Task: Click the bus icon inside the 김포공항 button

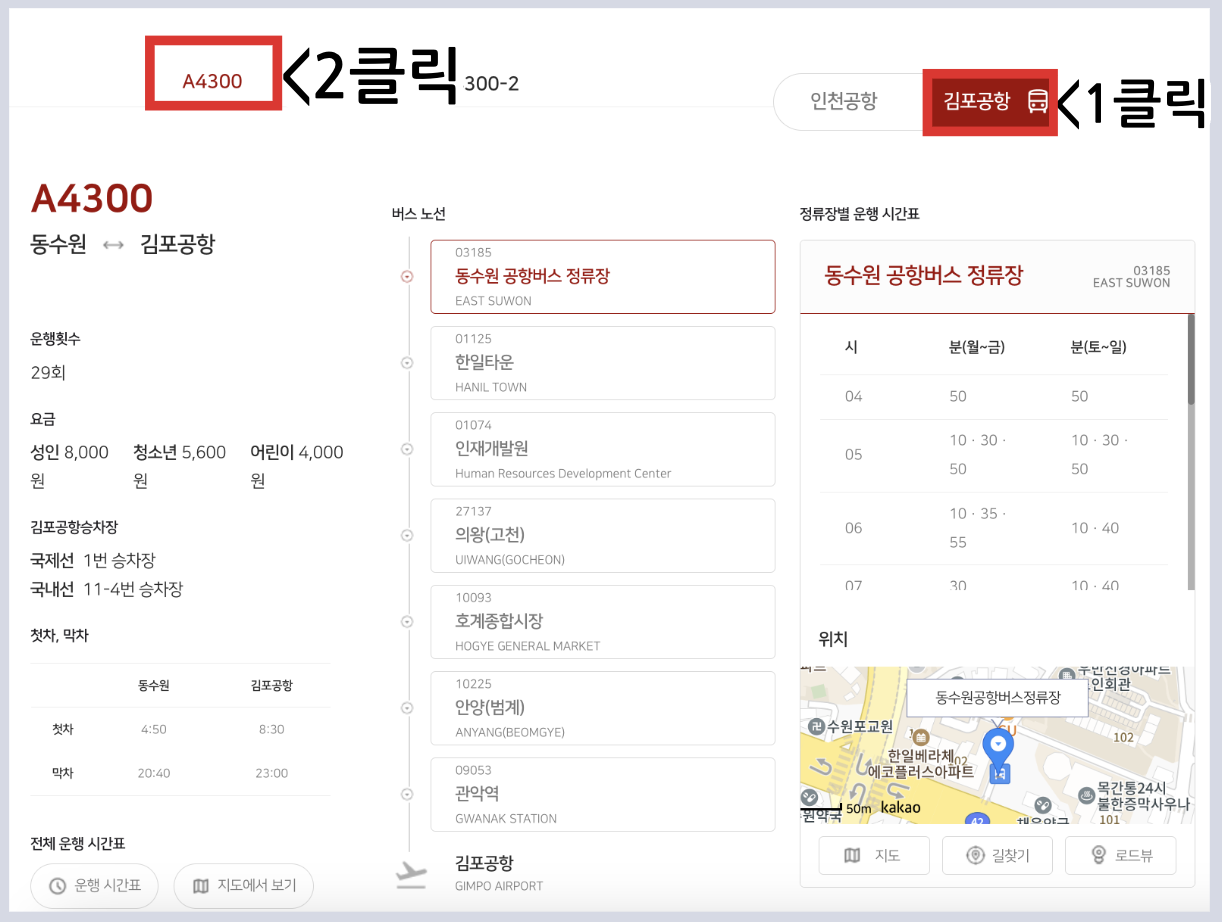Action: click(x=1037, y=102)
